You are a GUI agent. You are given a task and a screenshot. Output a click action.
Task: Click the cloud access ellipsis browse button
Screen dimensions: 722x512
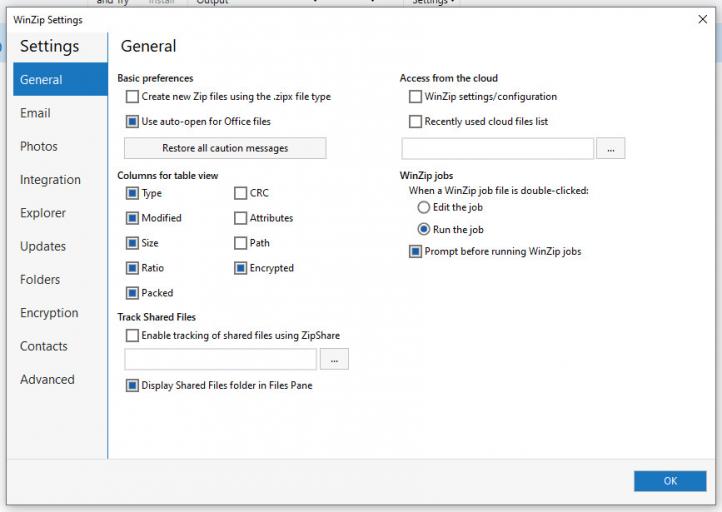click(x=611, y=148)
